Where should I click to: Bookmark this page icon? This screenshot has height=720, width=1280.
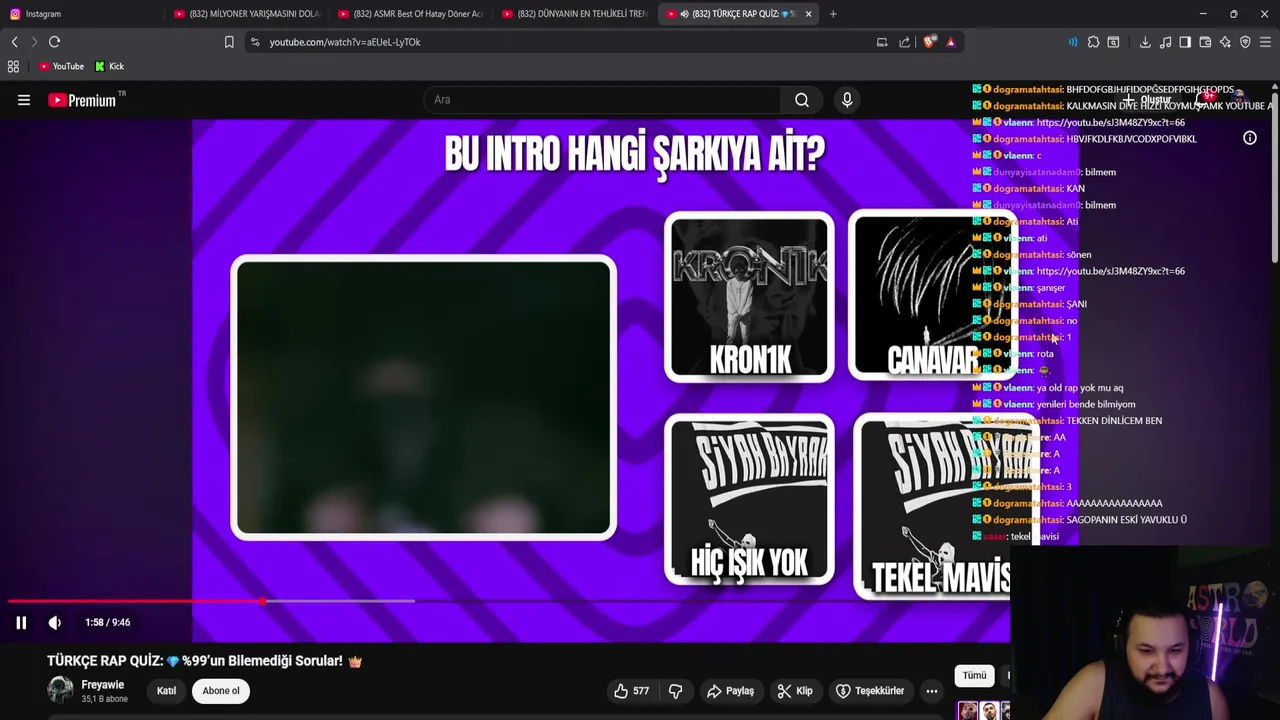coord(229,42)
